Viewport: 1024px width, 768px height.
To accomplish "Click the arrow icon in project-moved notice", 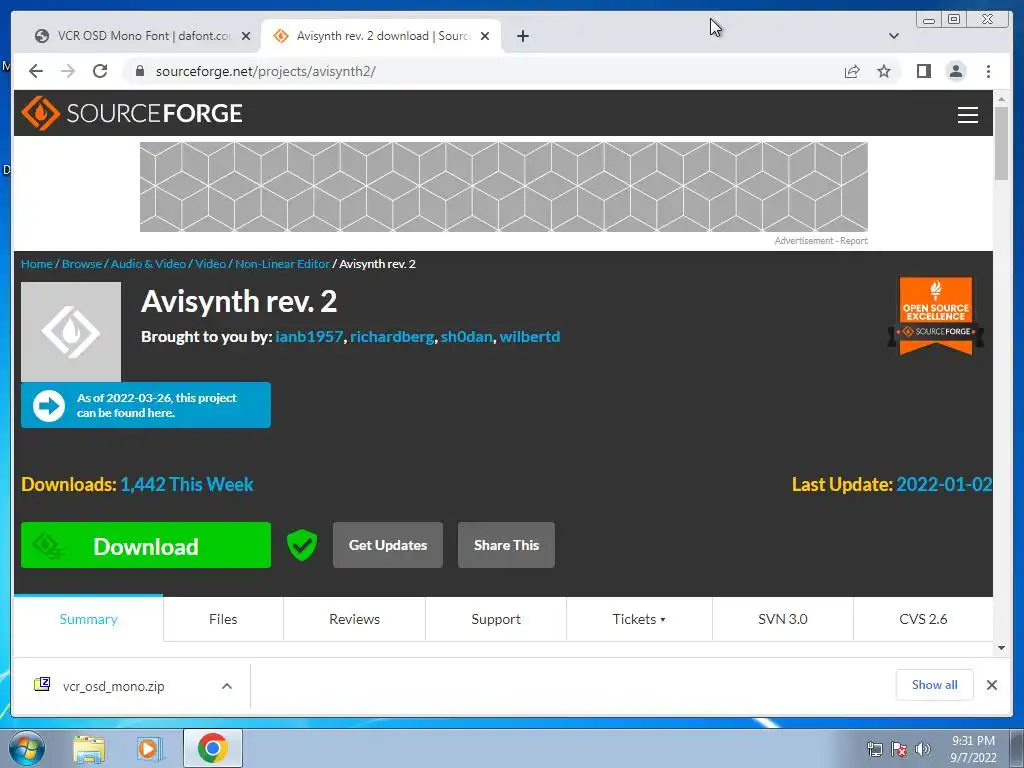I will click(49, 406).
